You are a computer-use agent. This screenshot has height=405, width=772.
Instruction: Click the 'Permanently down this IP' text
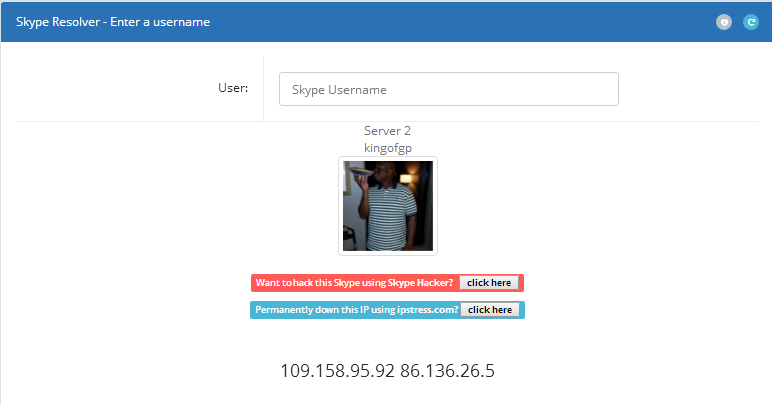(x=356, y=310)
